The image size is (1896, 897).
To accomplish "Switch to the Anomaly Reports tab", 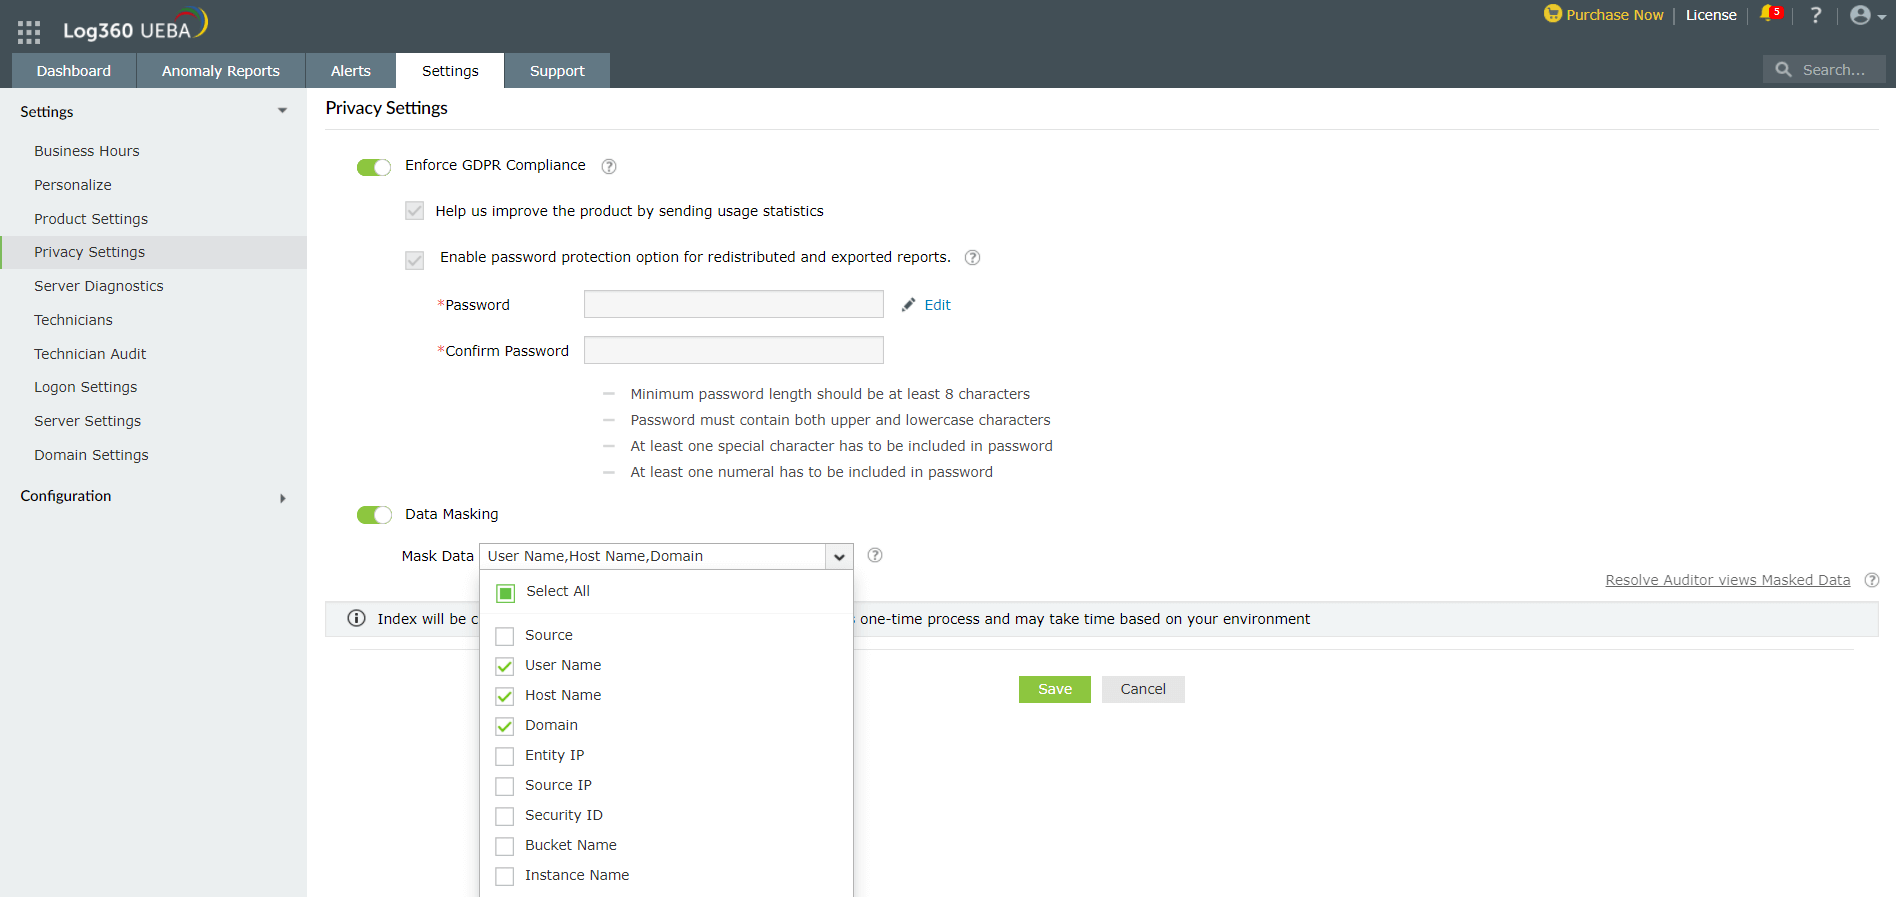I will [221, 71].
